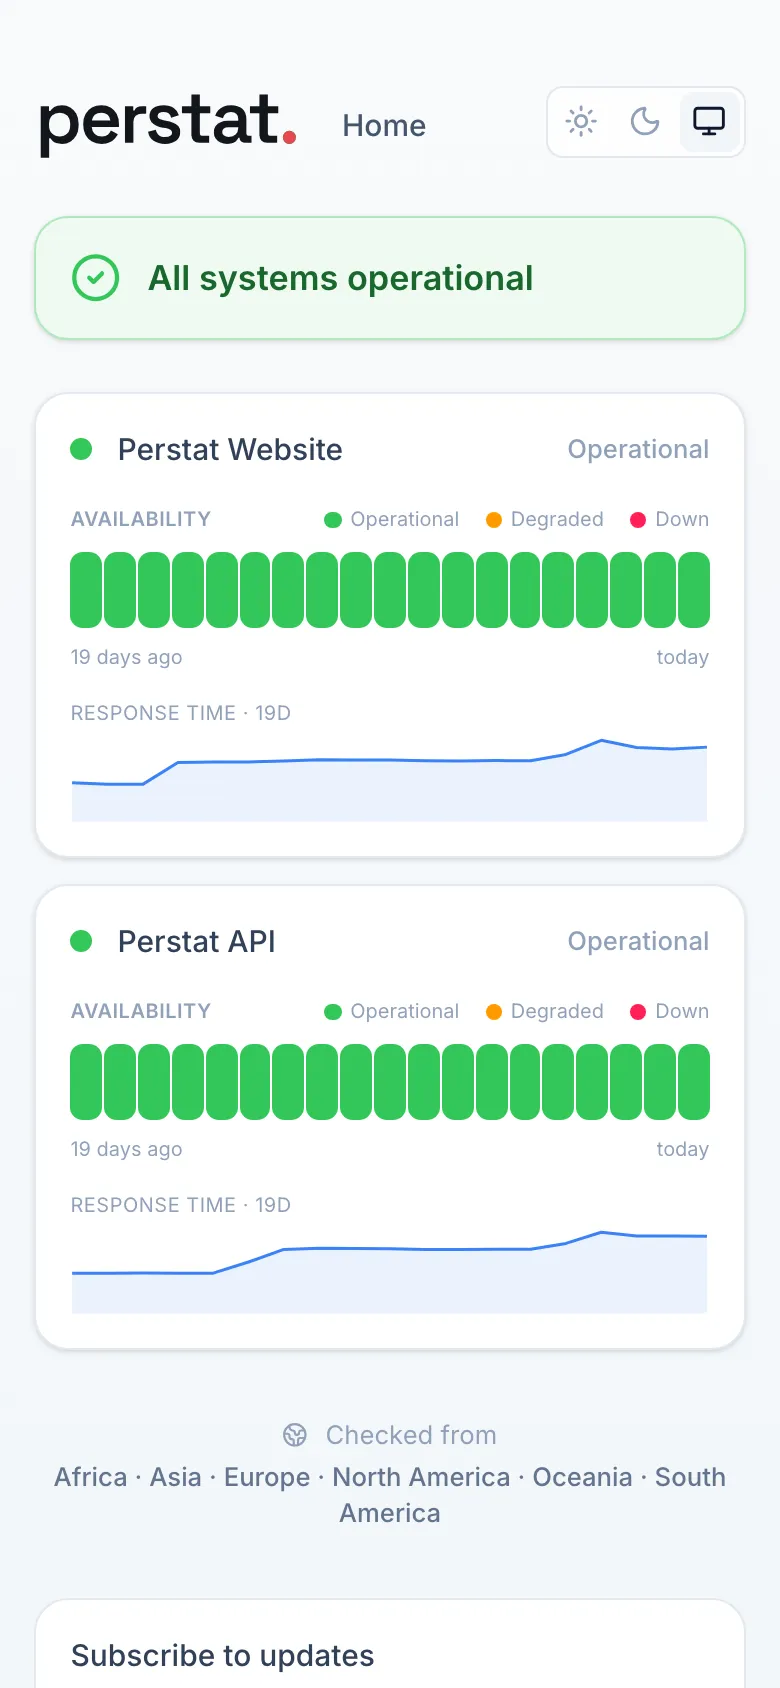Screen dimensions: 780x1688
Task: Open the Home navigation link
Action: pos(384,125)
